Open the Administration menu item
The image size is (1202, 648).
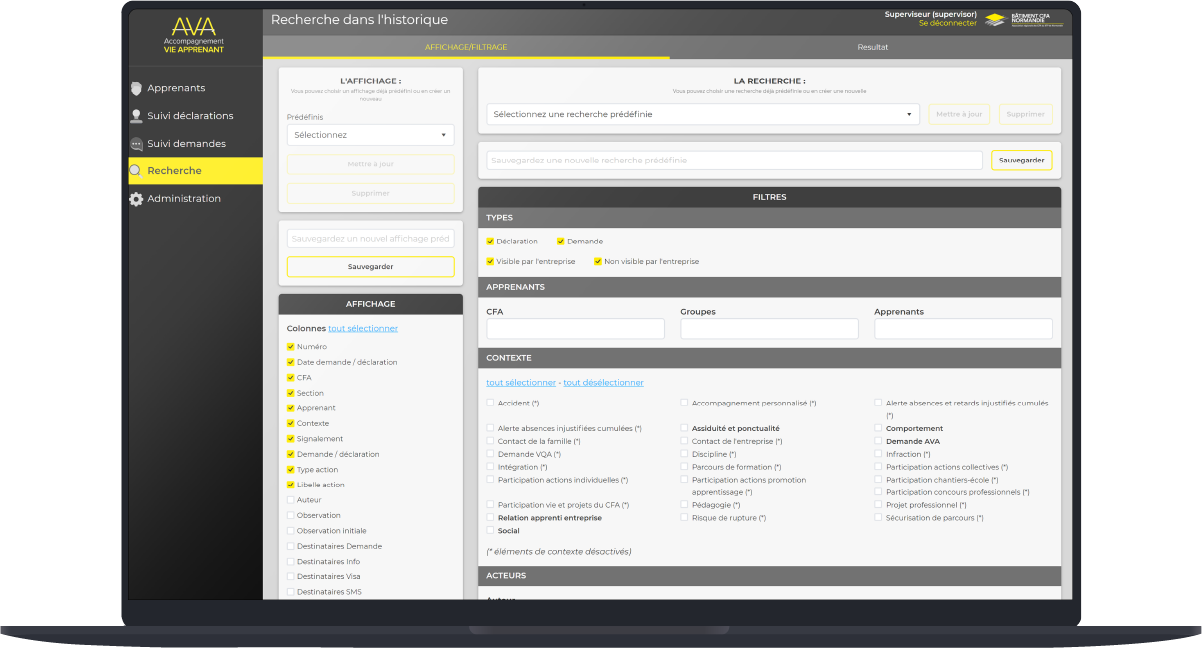click(196, 199)
